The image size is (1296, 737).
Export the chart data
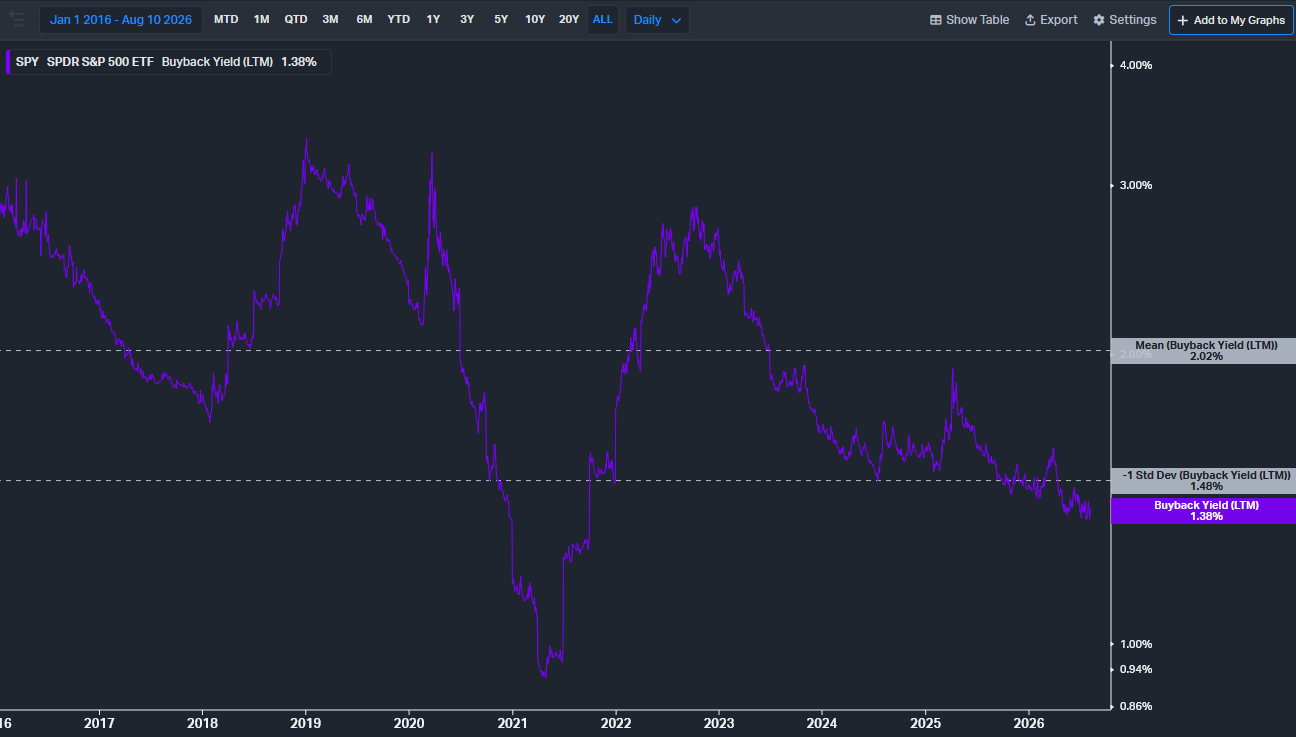[x=1051, y=20]
